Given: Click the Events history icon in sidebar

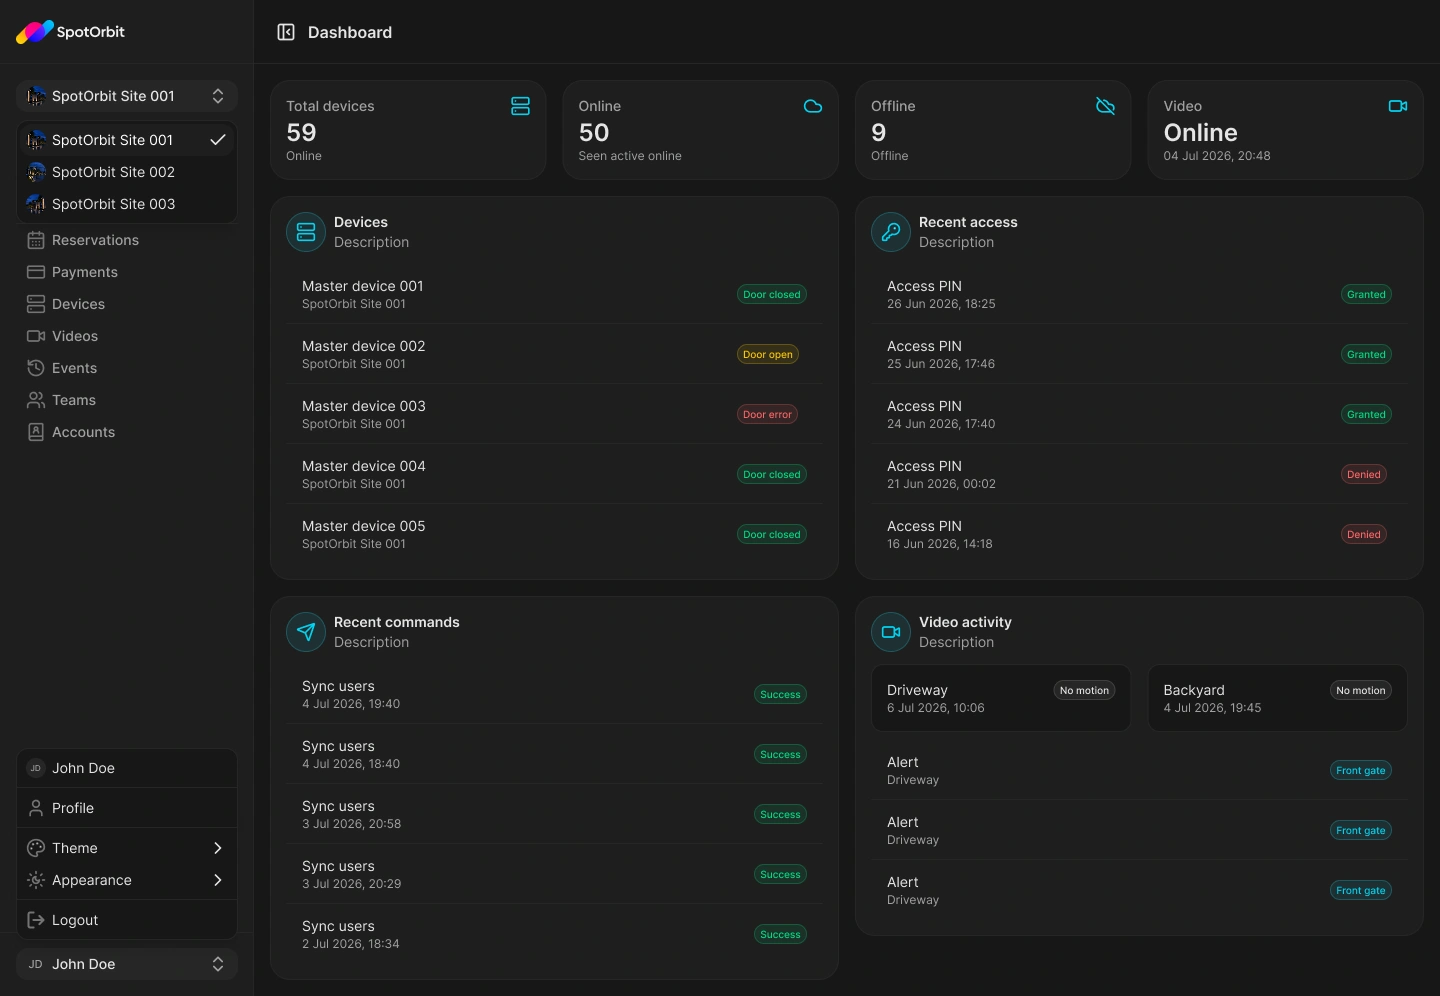Looking at the screenshot, I should click(36, 368).
